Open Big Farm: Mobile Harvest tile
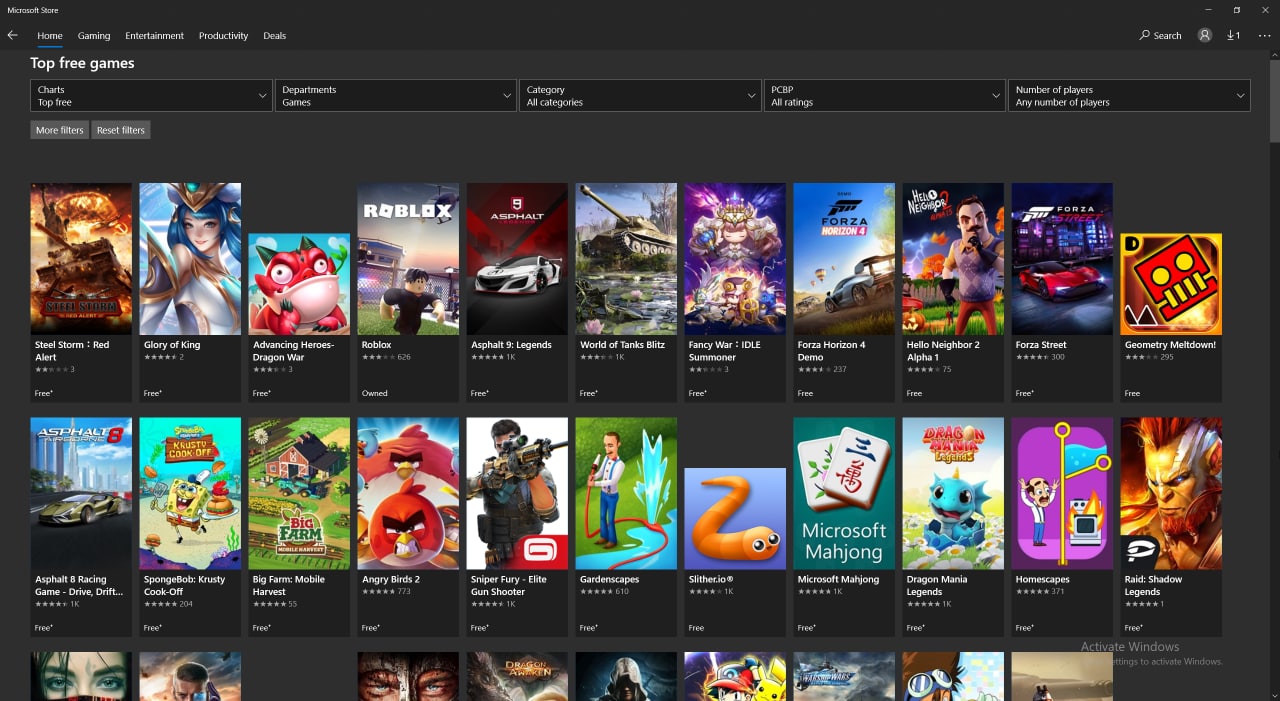 [299, 527]
